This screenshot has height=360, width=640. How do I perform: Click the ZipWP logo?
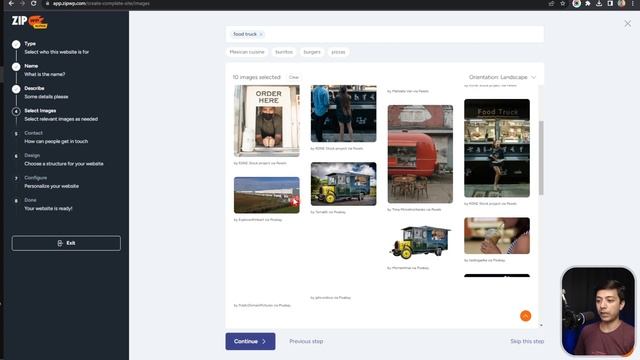pos(29,22)
